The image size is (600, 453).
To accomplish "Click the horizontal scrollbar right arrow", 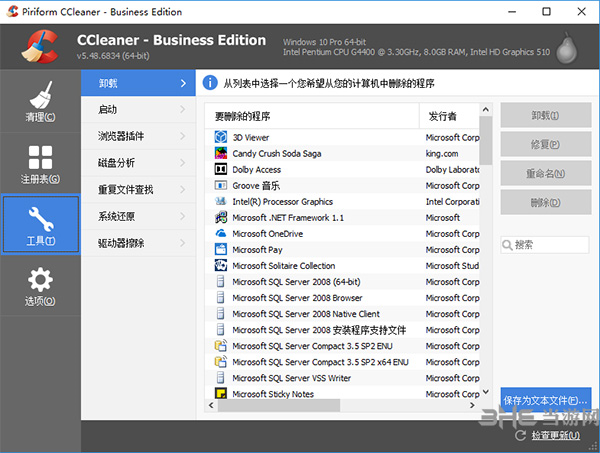I will 472,405.
